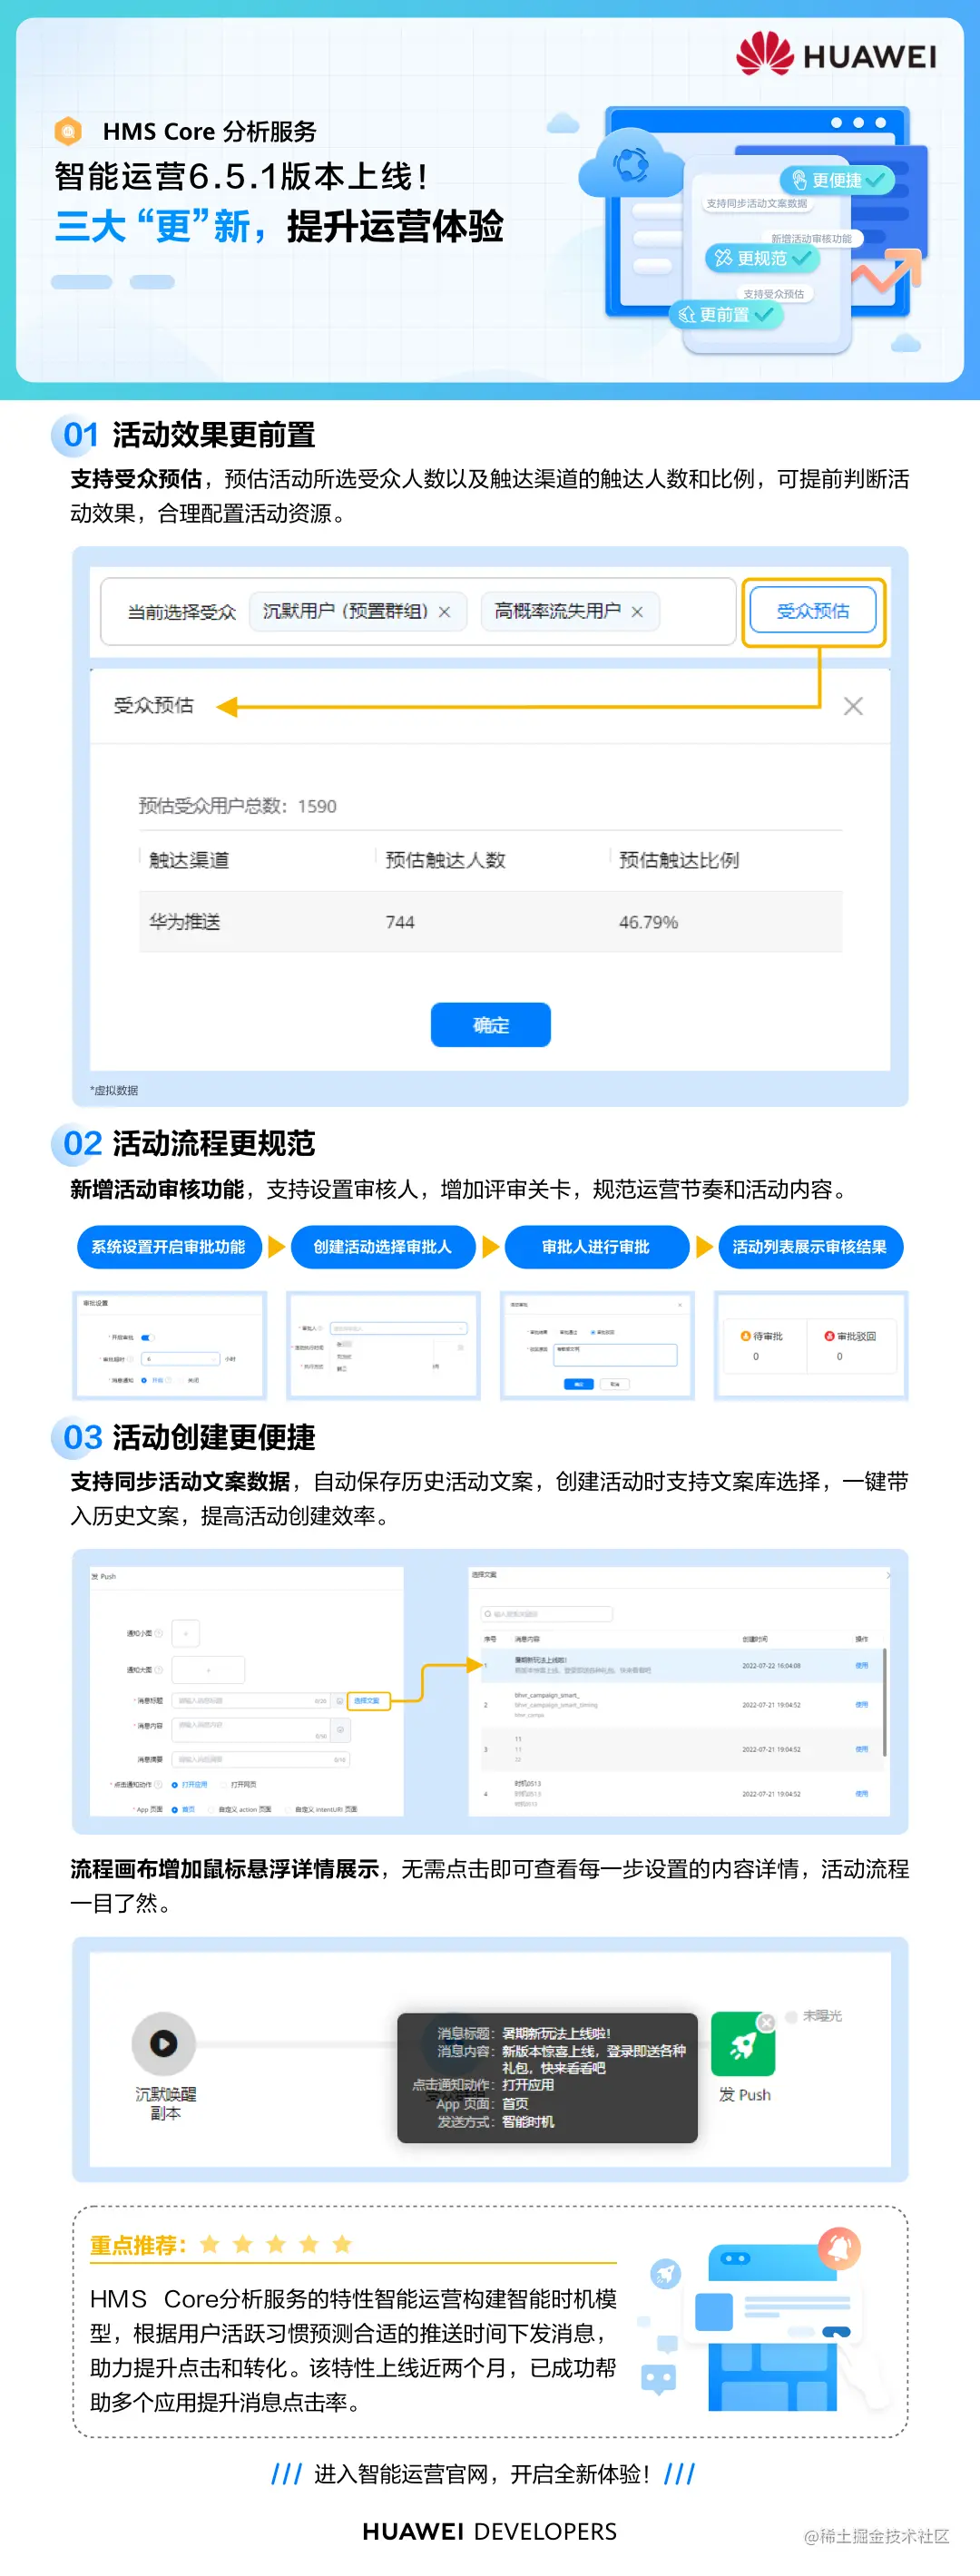Select step 系统设置开启审批功能
Screen dimensions: 980x2576
[x=169, y=1247]
